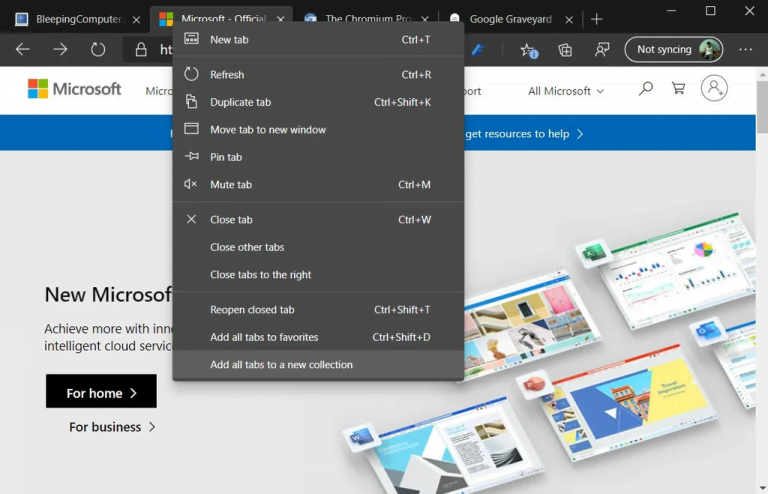Close the Google Graveyard tab
The image size is (768, 494).
tap(569, 20)
